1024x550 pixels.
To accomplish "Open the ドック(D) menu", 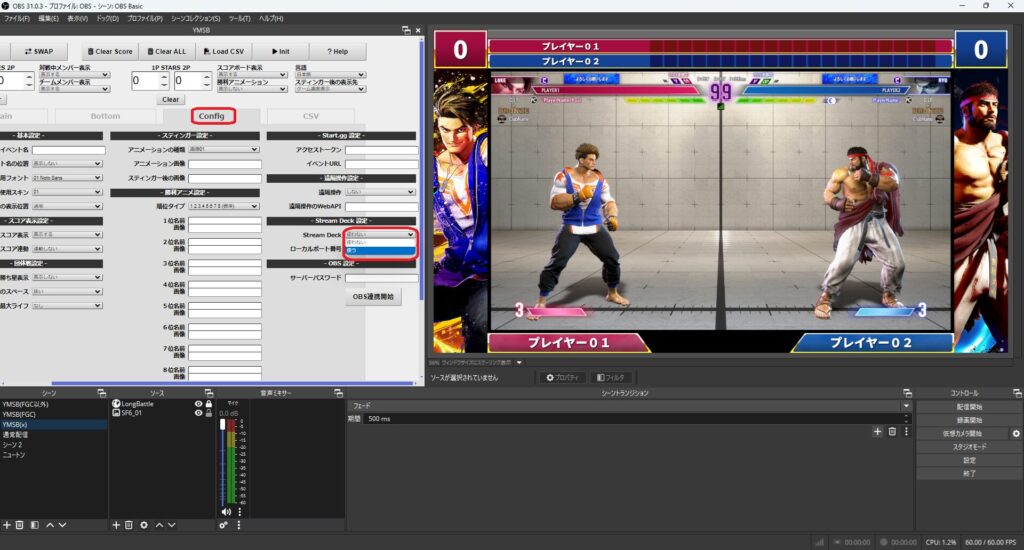I will [x=108, y=18].
